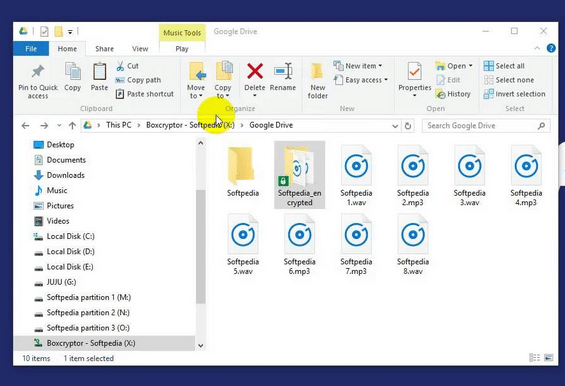Select Boxcryptor - Softpedia (X:) in sidebar
This screenshot has height=386, width=565.
click(104, 343)
